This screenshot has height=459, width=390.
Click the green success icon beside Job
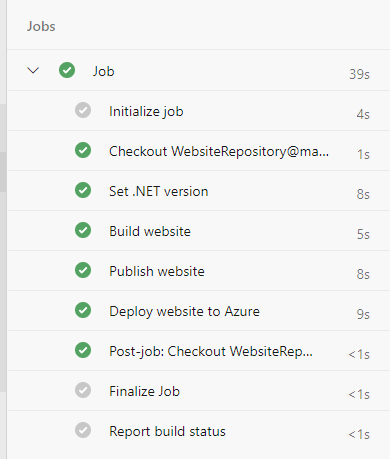pos(67,70)
